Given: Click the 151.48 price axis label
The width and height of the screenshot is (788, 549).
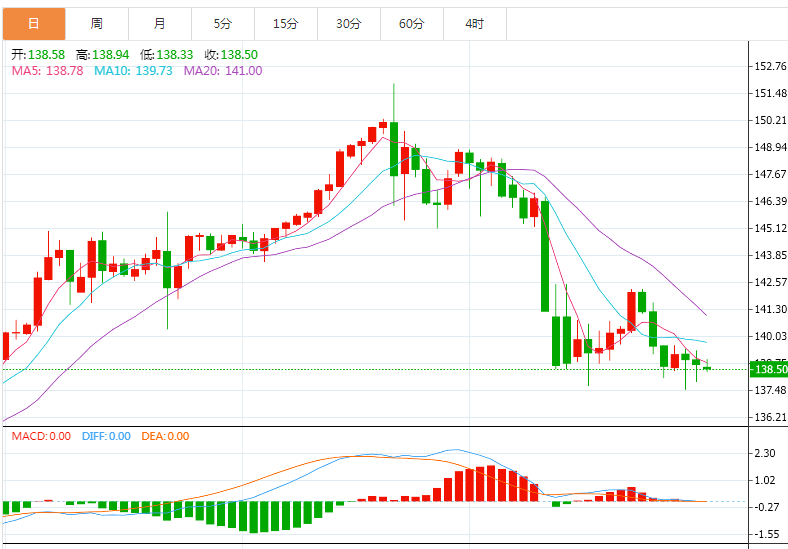Looking at the screenshot, I should [770, 93].
